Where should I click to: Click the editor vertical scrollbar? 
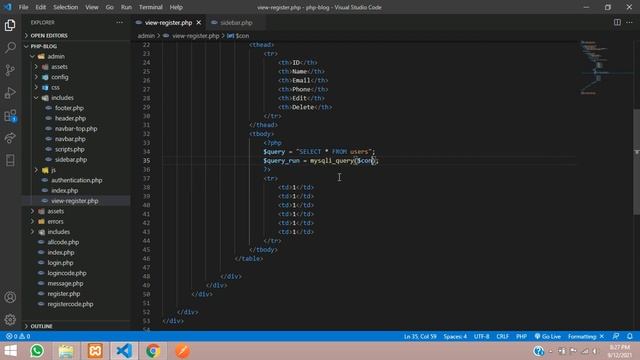pos(636,161)
